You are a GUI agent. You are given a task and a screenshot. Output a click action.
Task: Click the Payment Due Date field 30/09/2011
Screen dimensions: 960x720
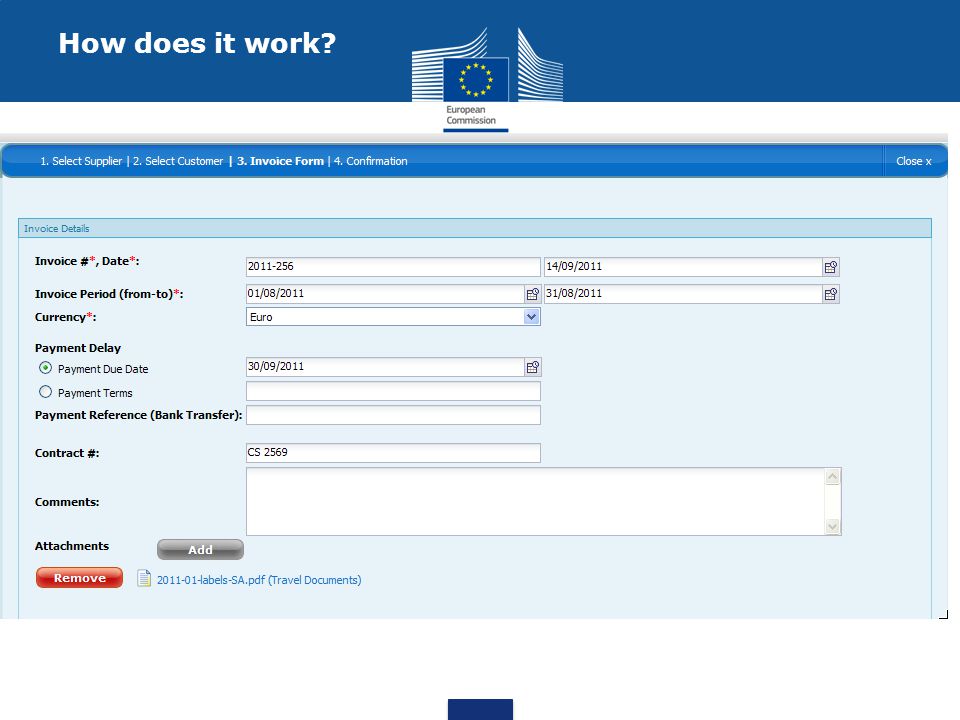[x=385, y=367]
